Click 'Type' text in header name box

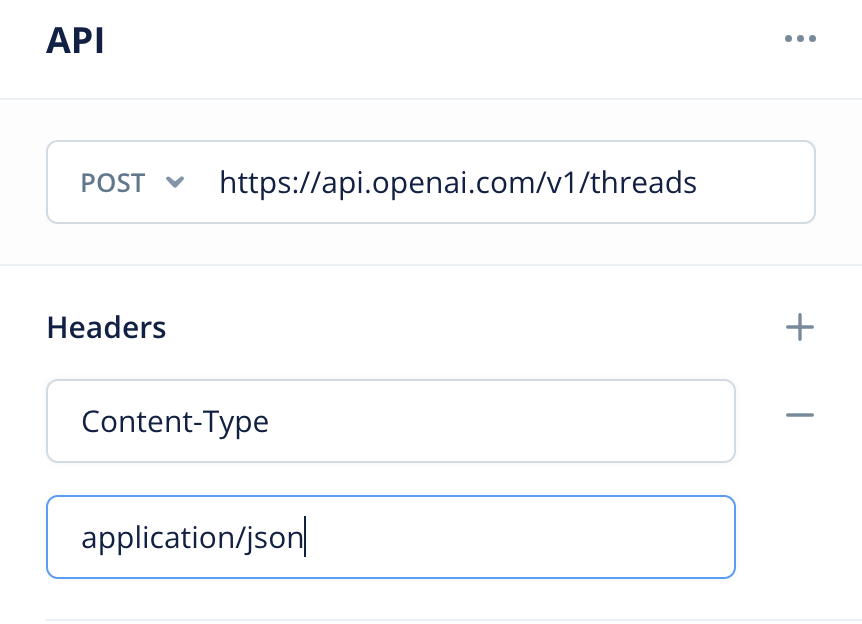tap(235, 423)
